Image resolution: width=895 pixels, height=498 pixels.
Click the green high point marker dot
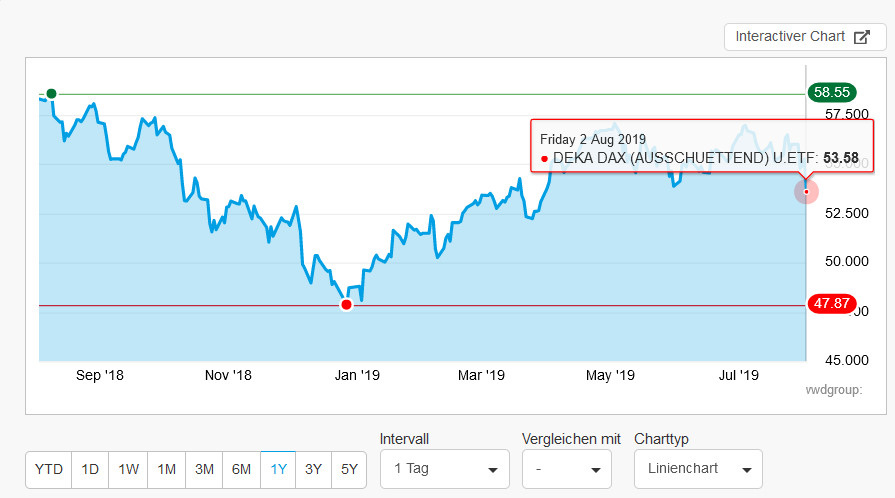[51, 94]
